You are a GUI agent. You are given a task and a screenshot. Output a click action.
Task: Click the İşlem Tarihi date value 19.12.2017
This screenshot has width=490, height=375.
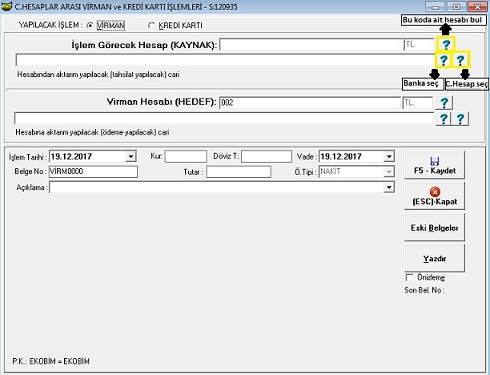click(71, 156)
